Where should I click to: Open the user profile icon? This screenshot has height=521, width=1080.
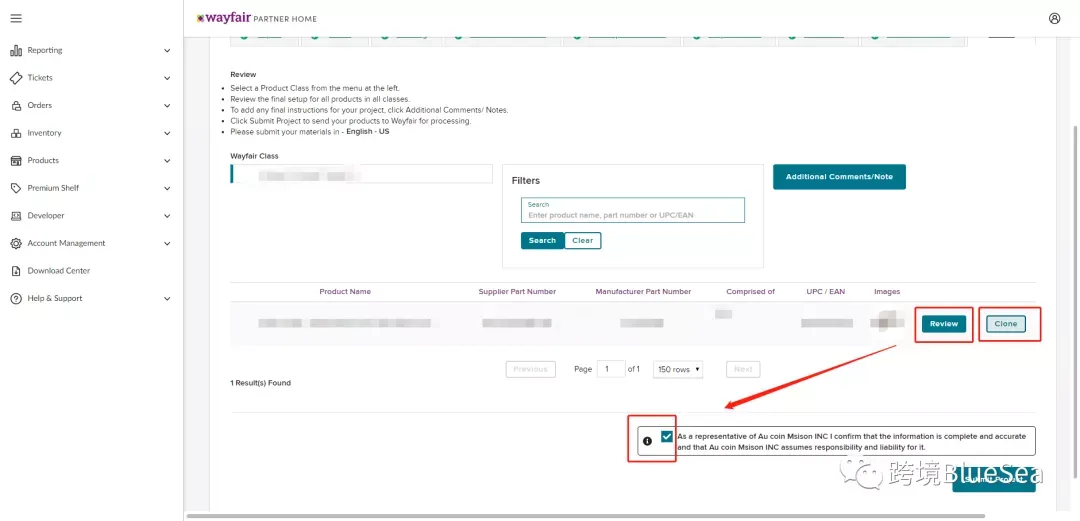click(1055, 19)
